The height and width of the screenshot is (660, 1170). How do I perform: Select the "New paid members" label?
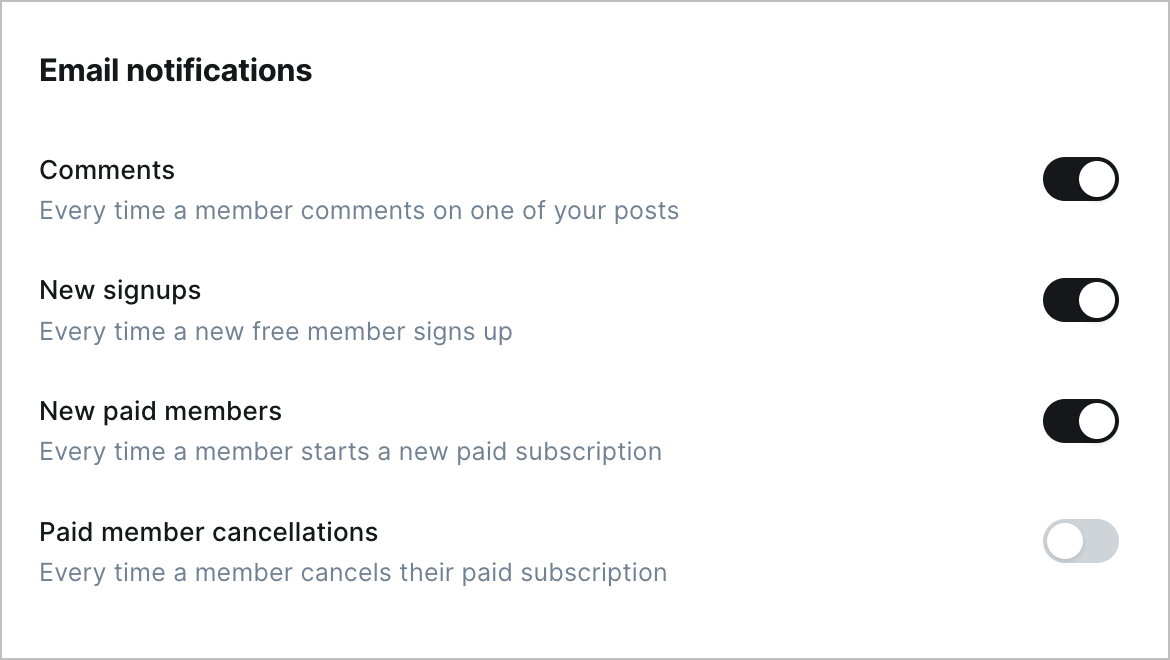(x=160, y=412)
